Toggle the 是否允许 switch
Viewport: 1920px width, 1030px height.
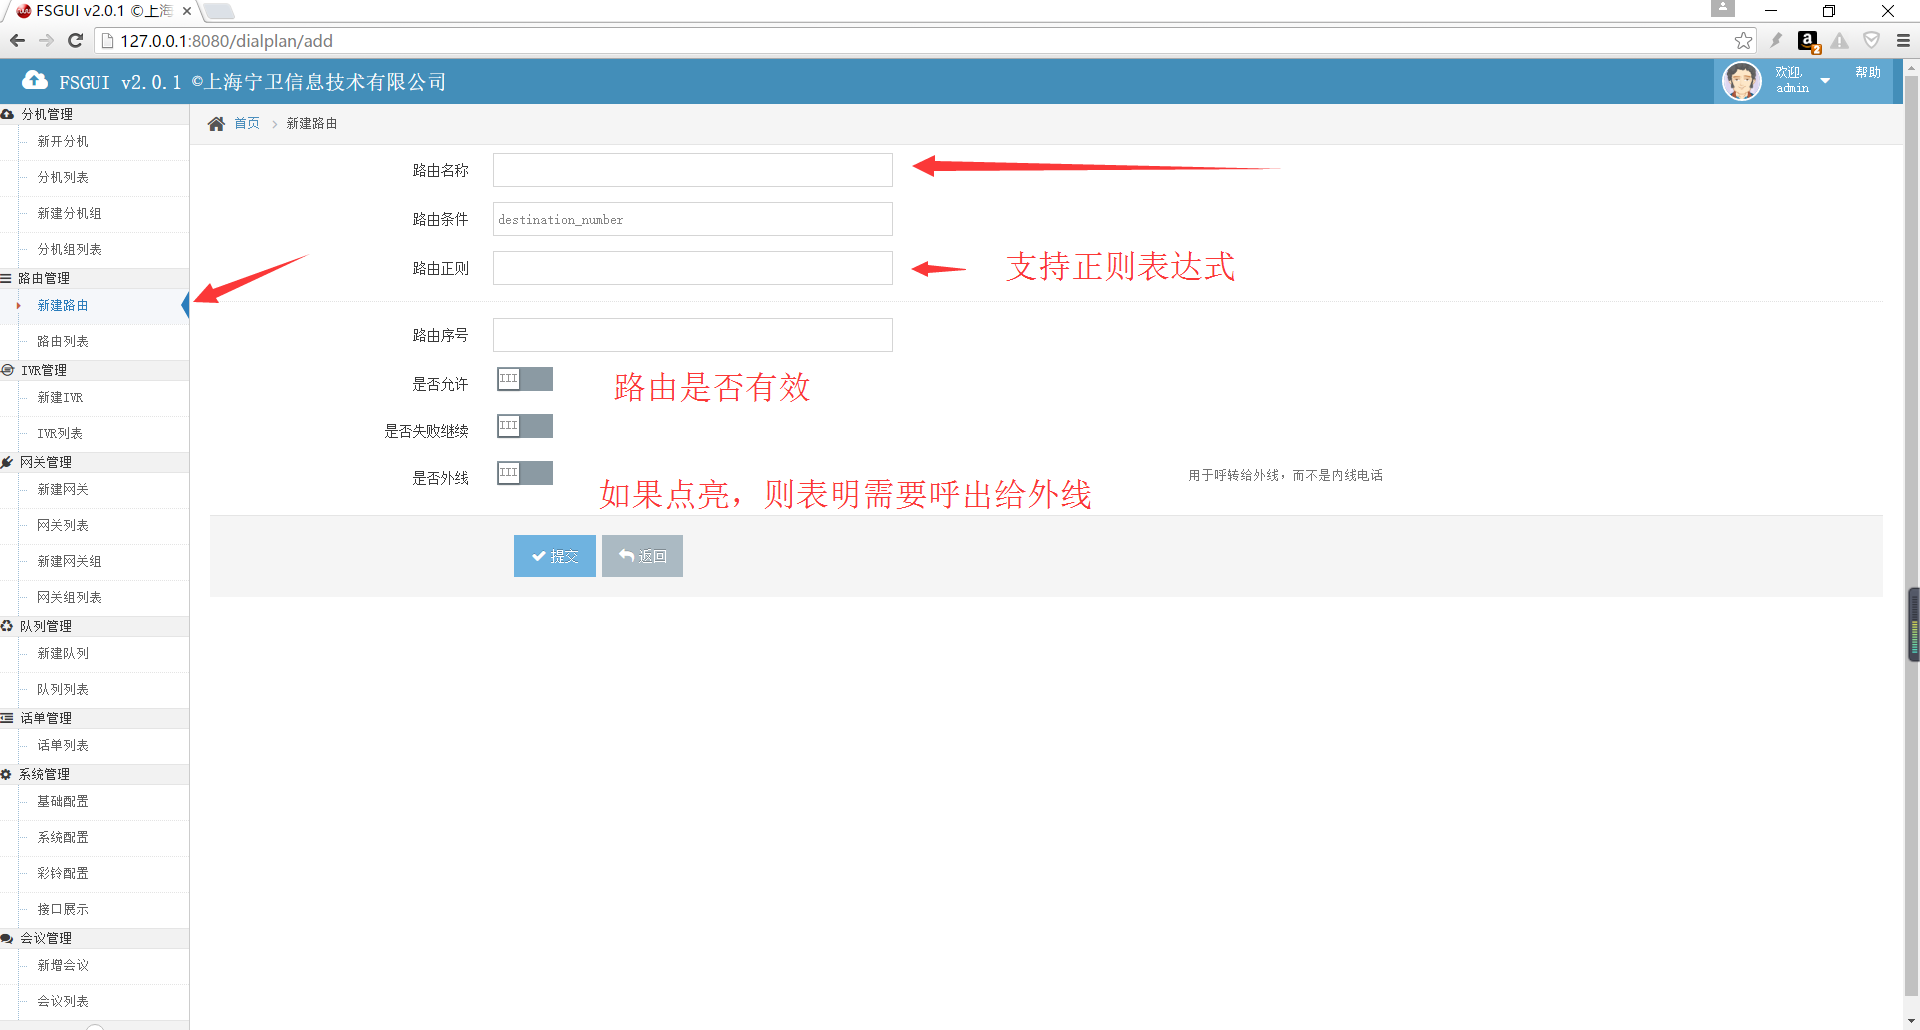point(524,379)
